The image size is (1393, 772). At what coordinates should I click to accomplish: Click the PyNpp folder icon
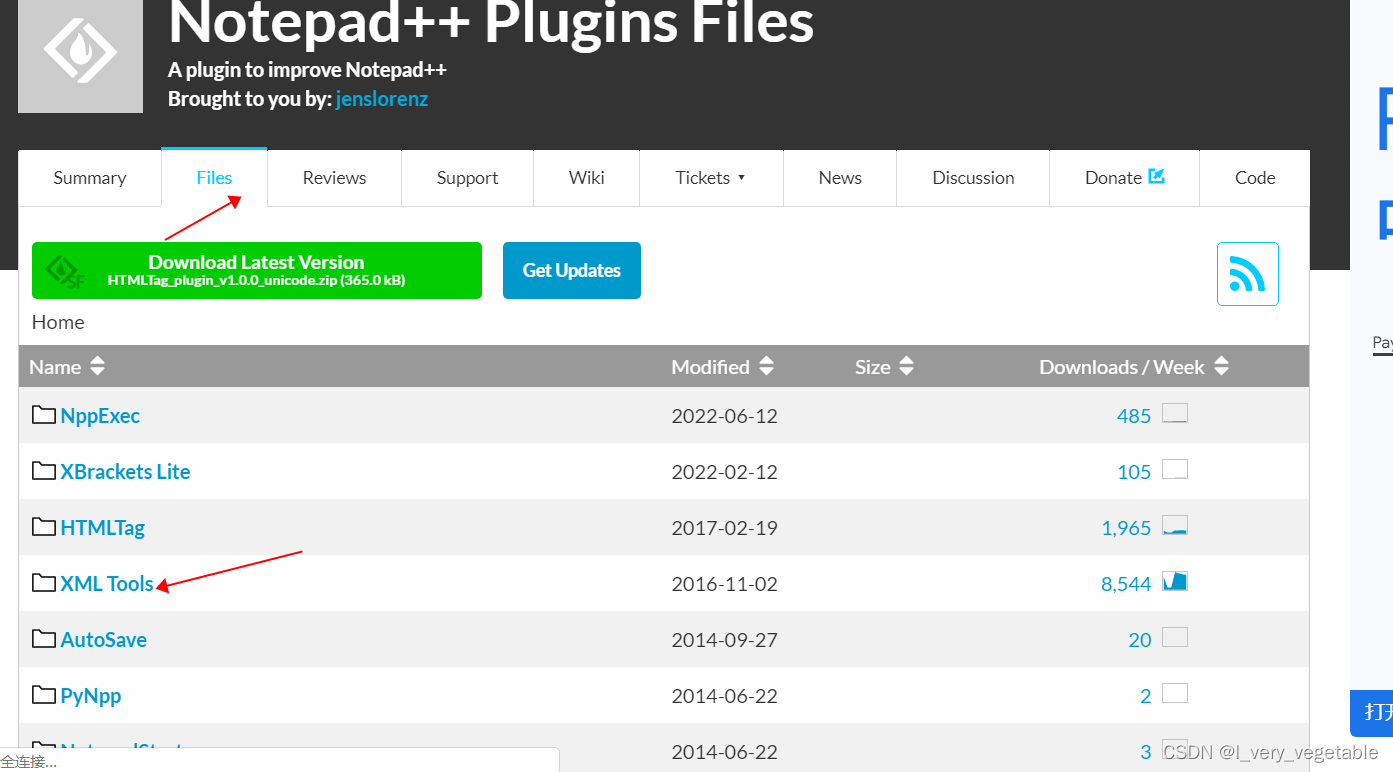tap(43, 695)
